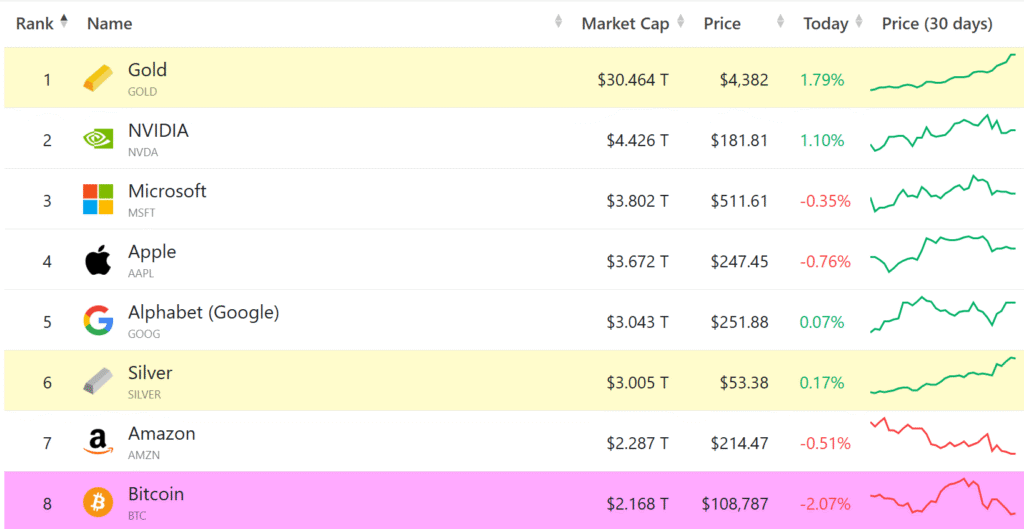This screenshot has height=529, width=1024.
Task: Click the Apple logo icon
Action: coord(98,261)
